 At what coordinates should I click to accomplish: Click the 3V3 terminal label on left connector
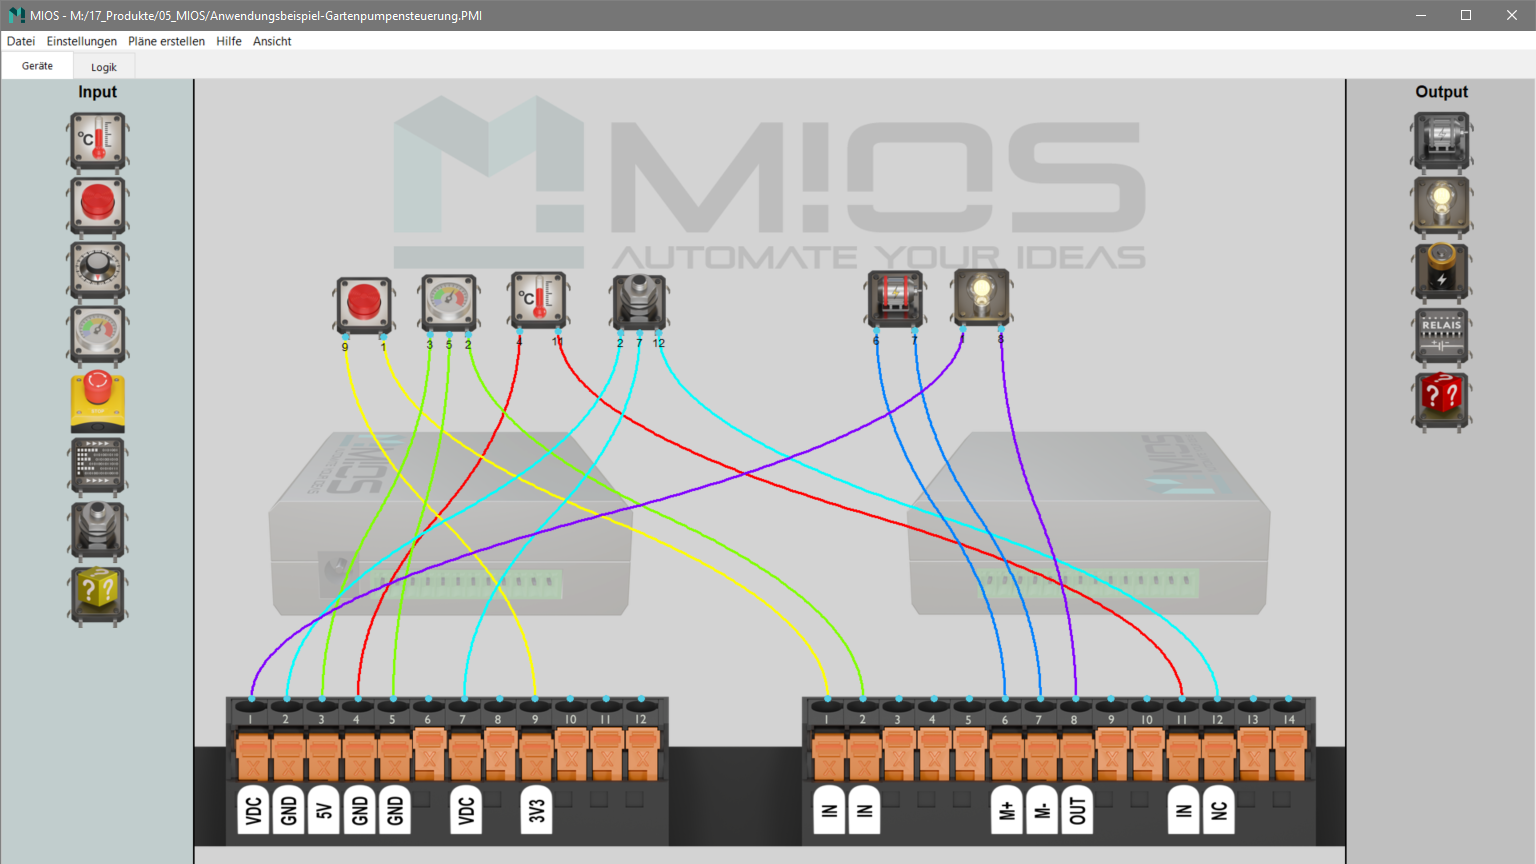pos(537,810)
